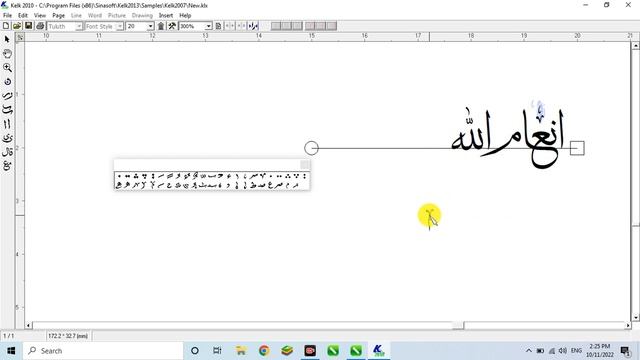The image size is (640, 360).
Task: Open the File menu
Action: pyautogui.click(x=7, y=16)
